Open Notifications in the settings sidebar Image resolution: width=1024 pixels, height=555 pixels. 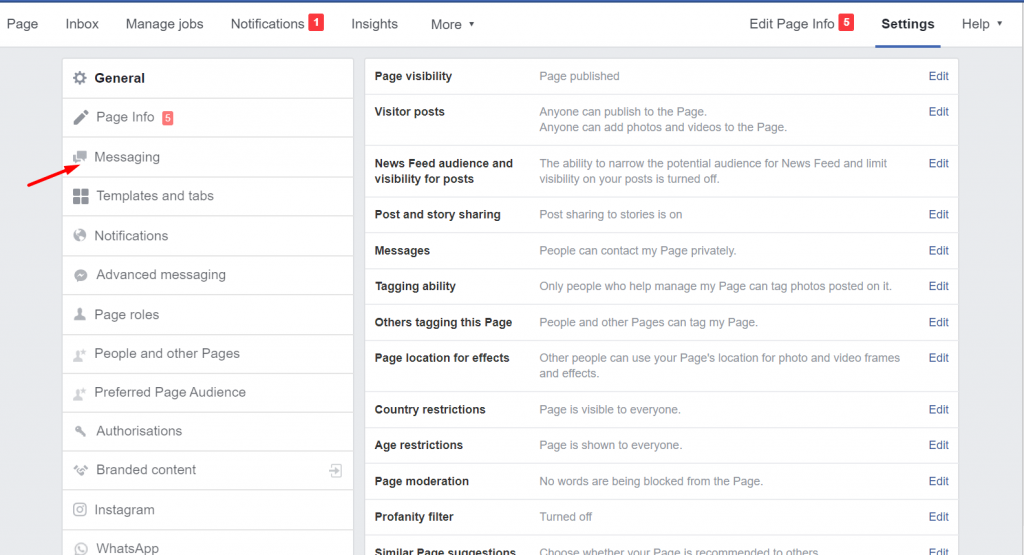(208, 236)
